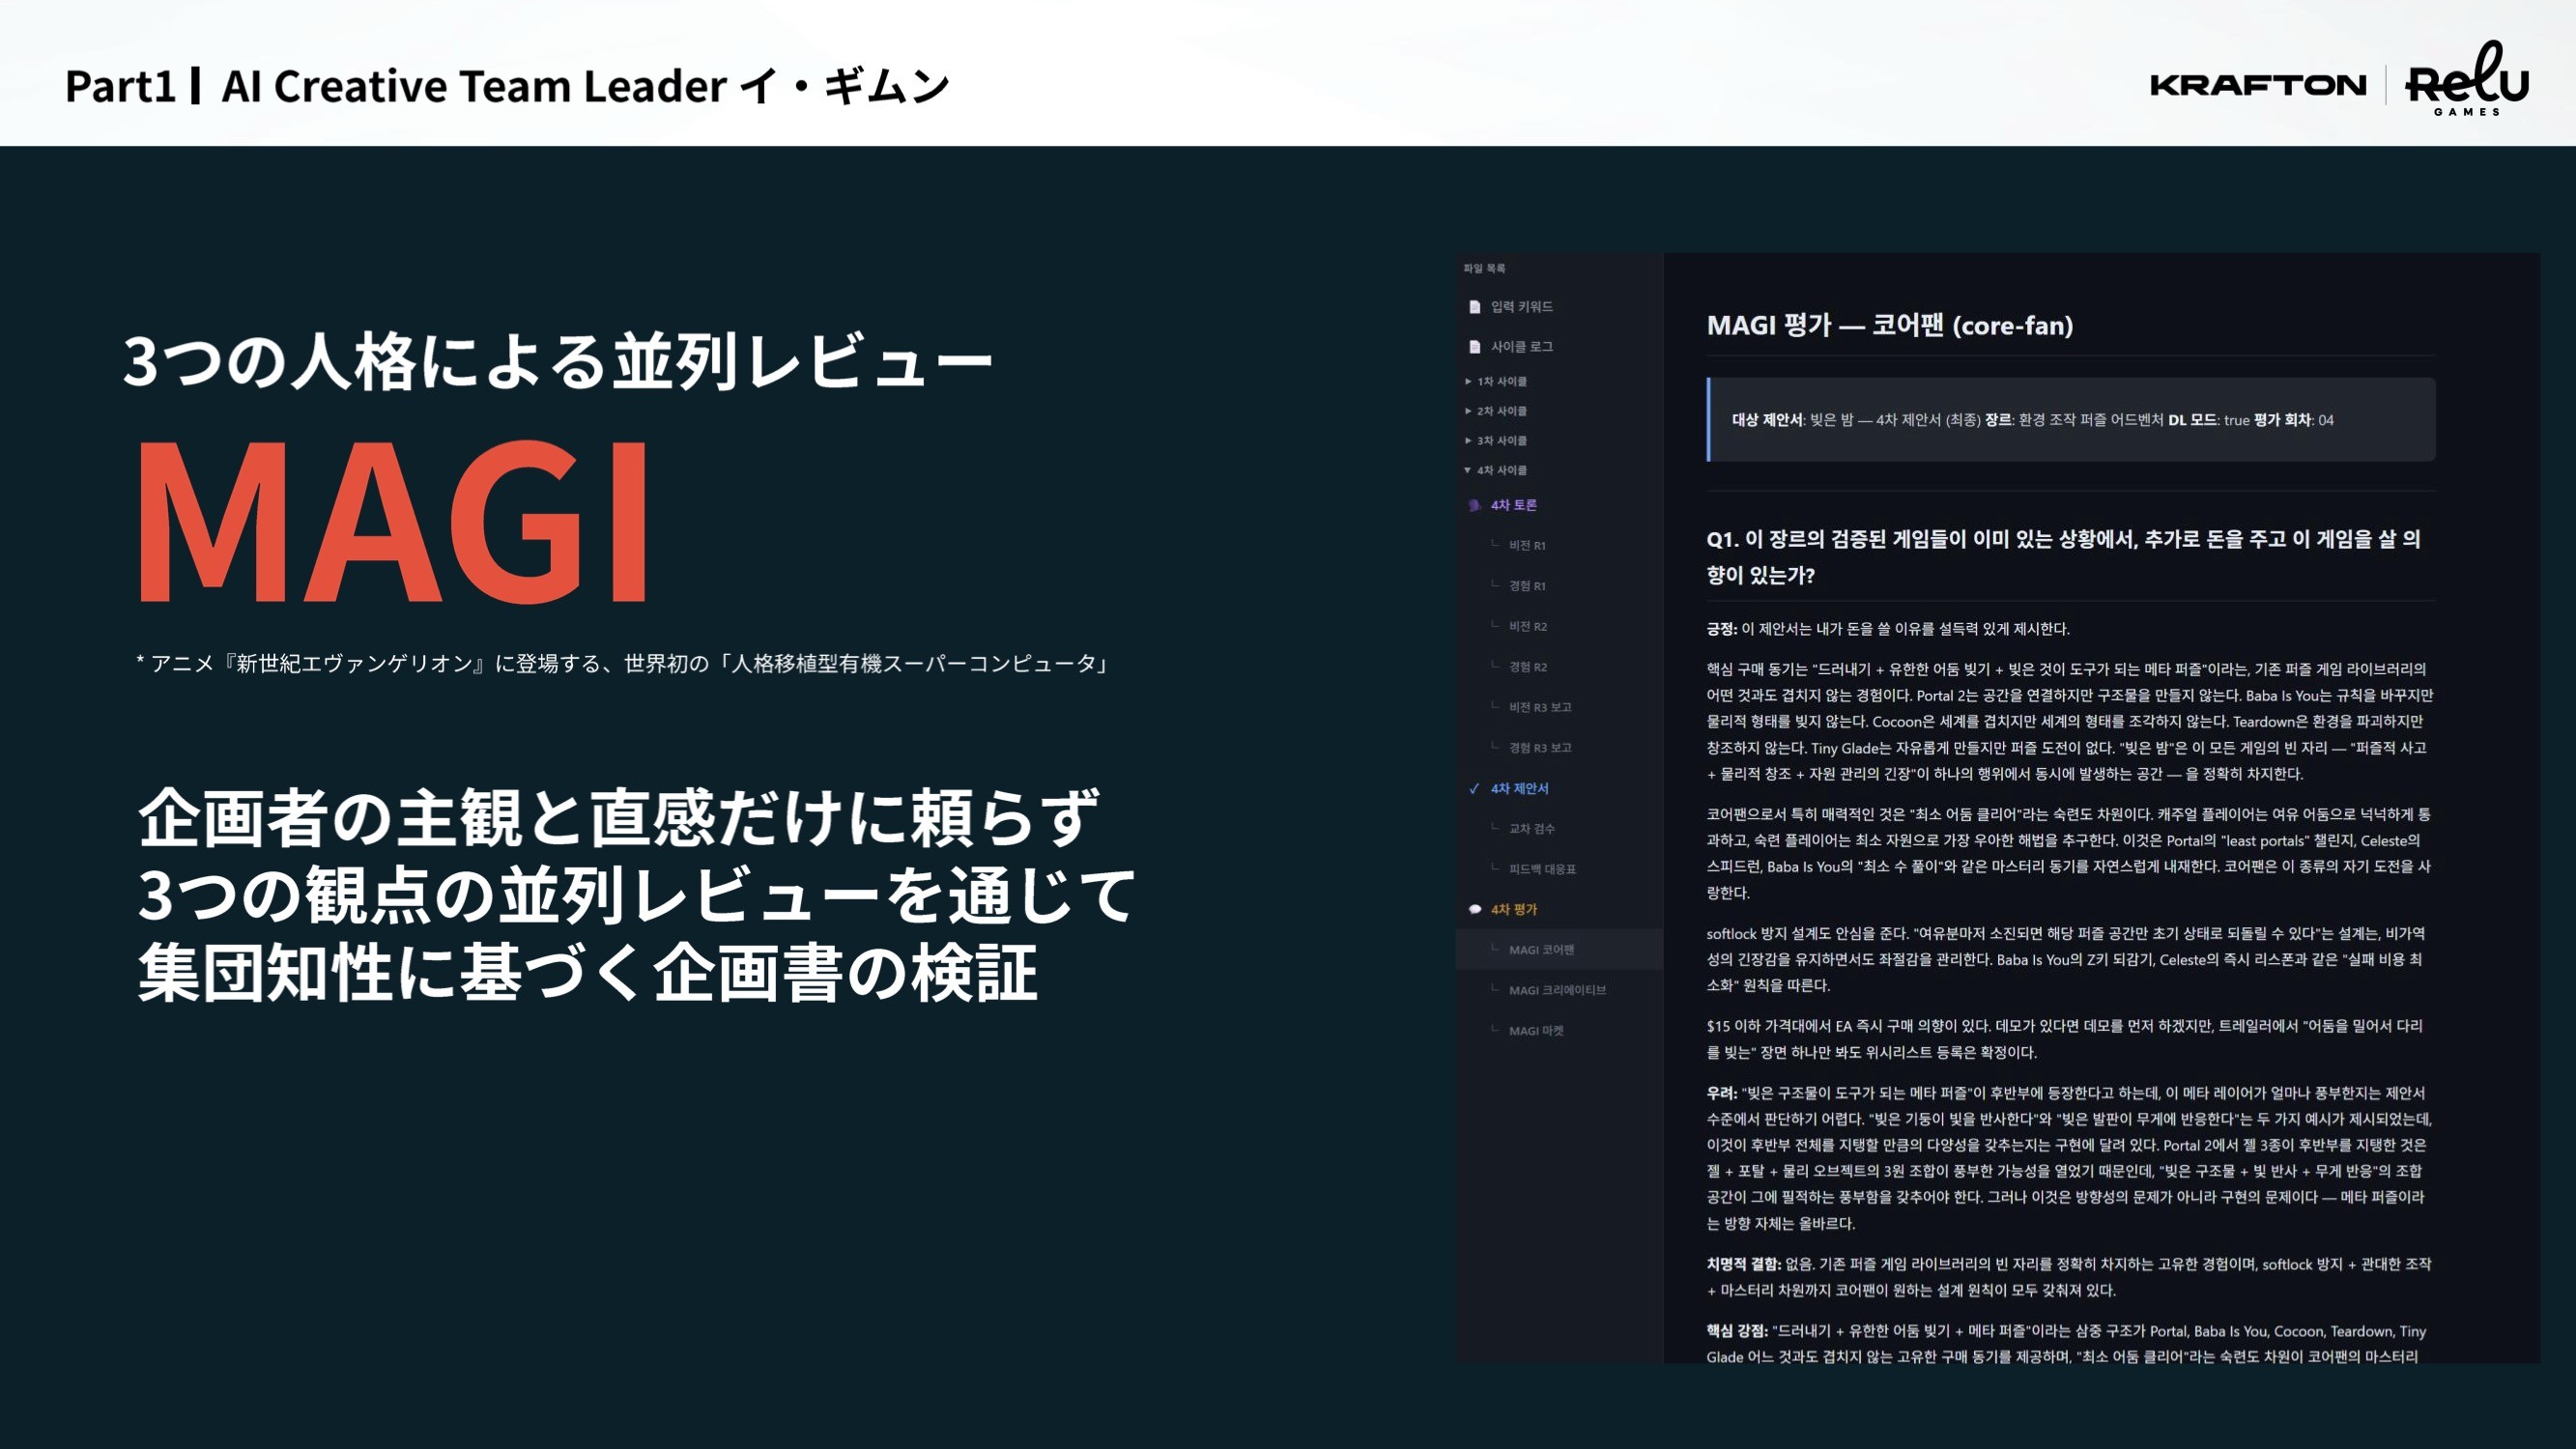Click the paragraph starting with softlock 방지

tap(2066, 959)
